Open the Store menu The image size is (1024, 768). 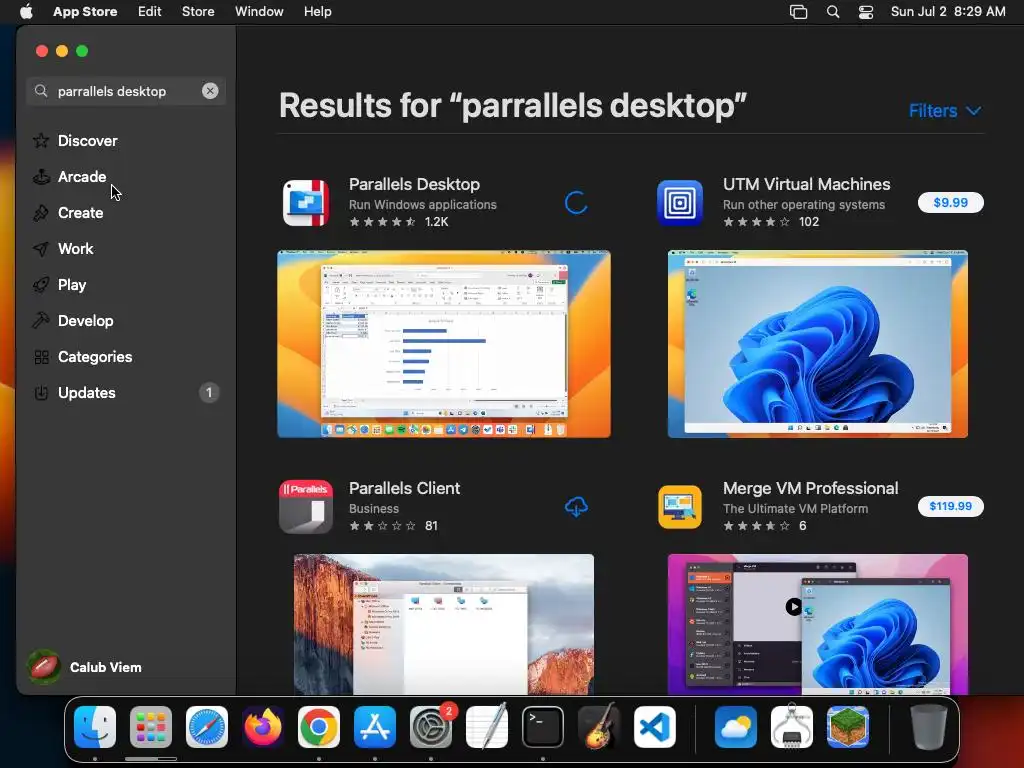pos(198,11)
